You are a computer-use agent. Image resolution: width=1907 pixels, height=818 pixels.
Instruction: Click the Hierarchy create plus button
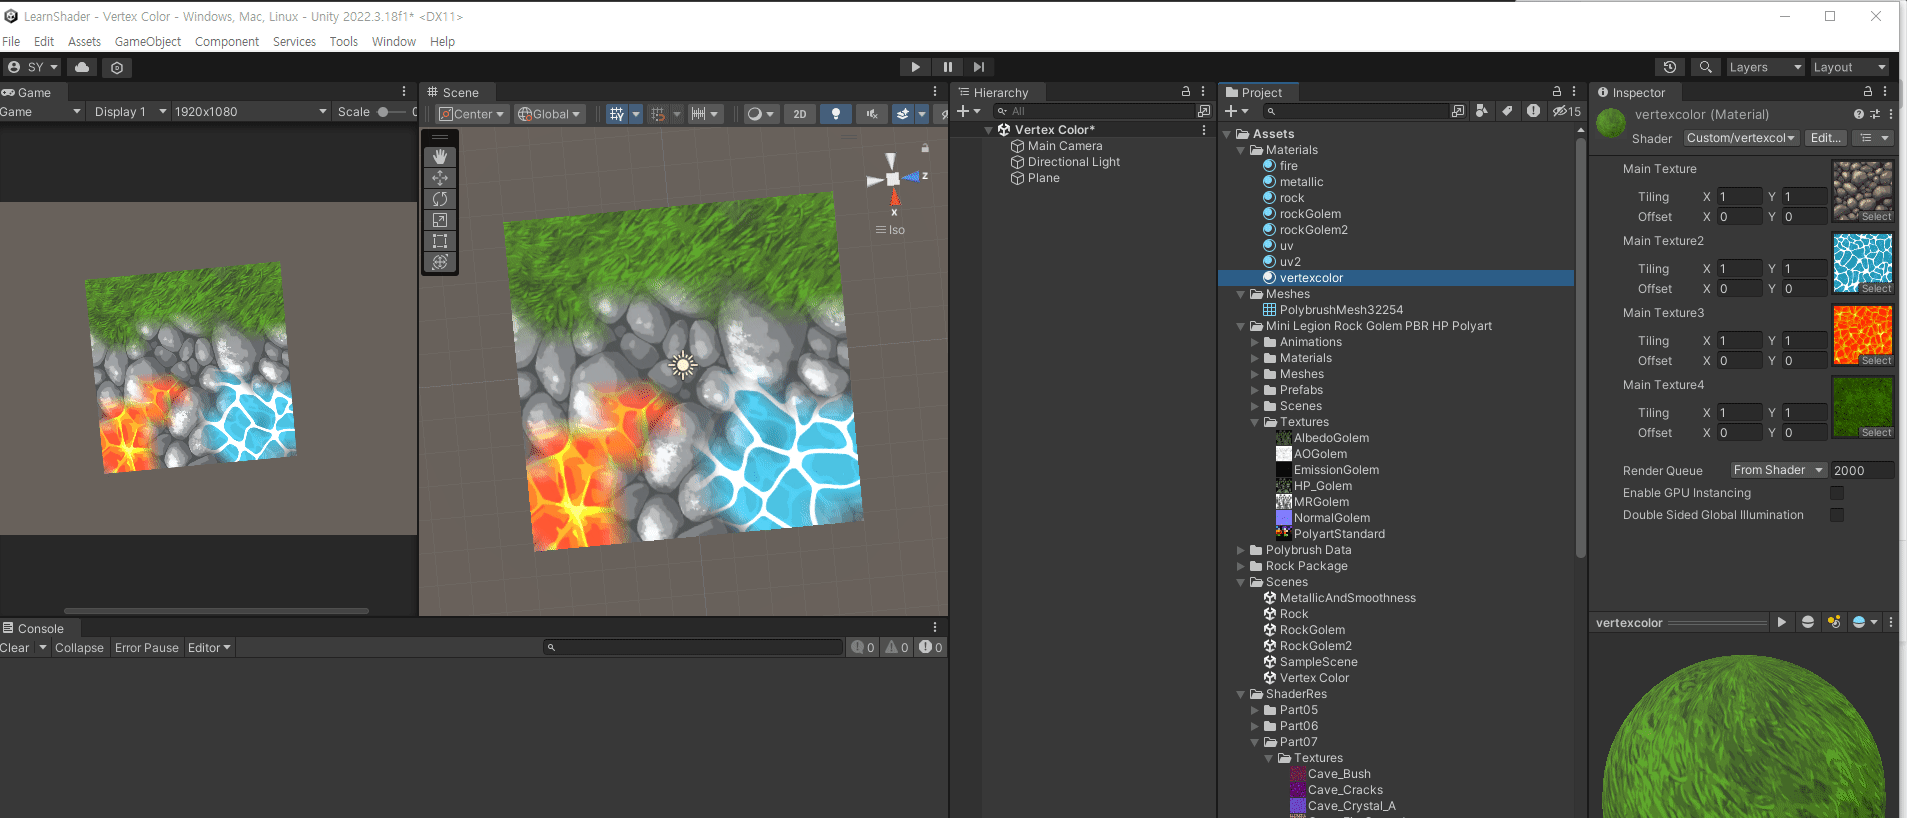click(968, 111)
